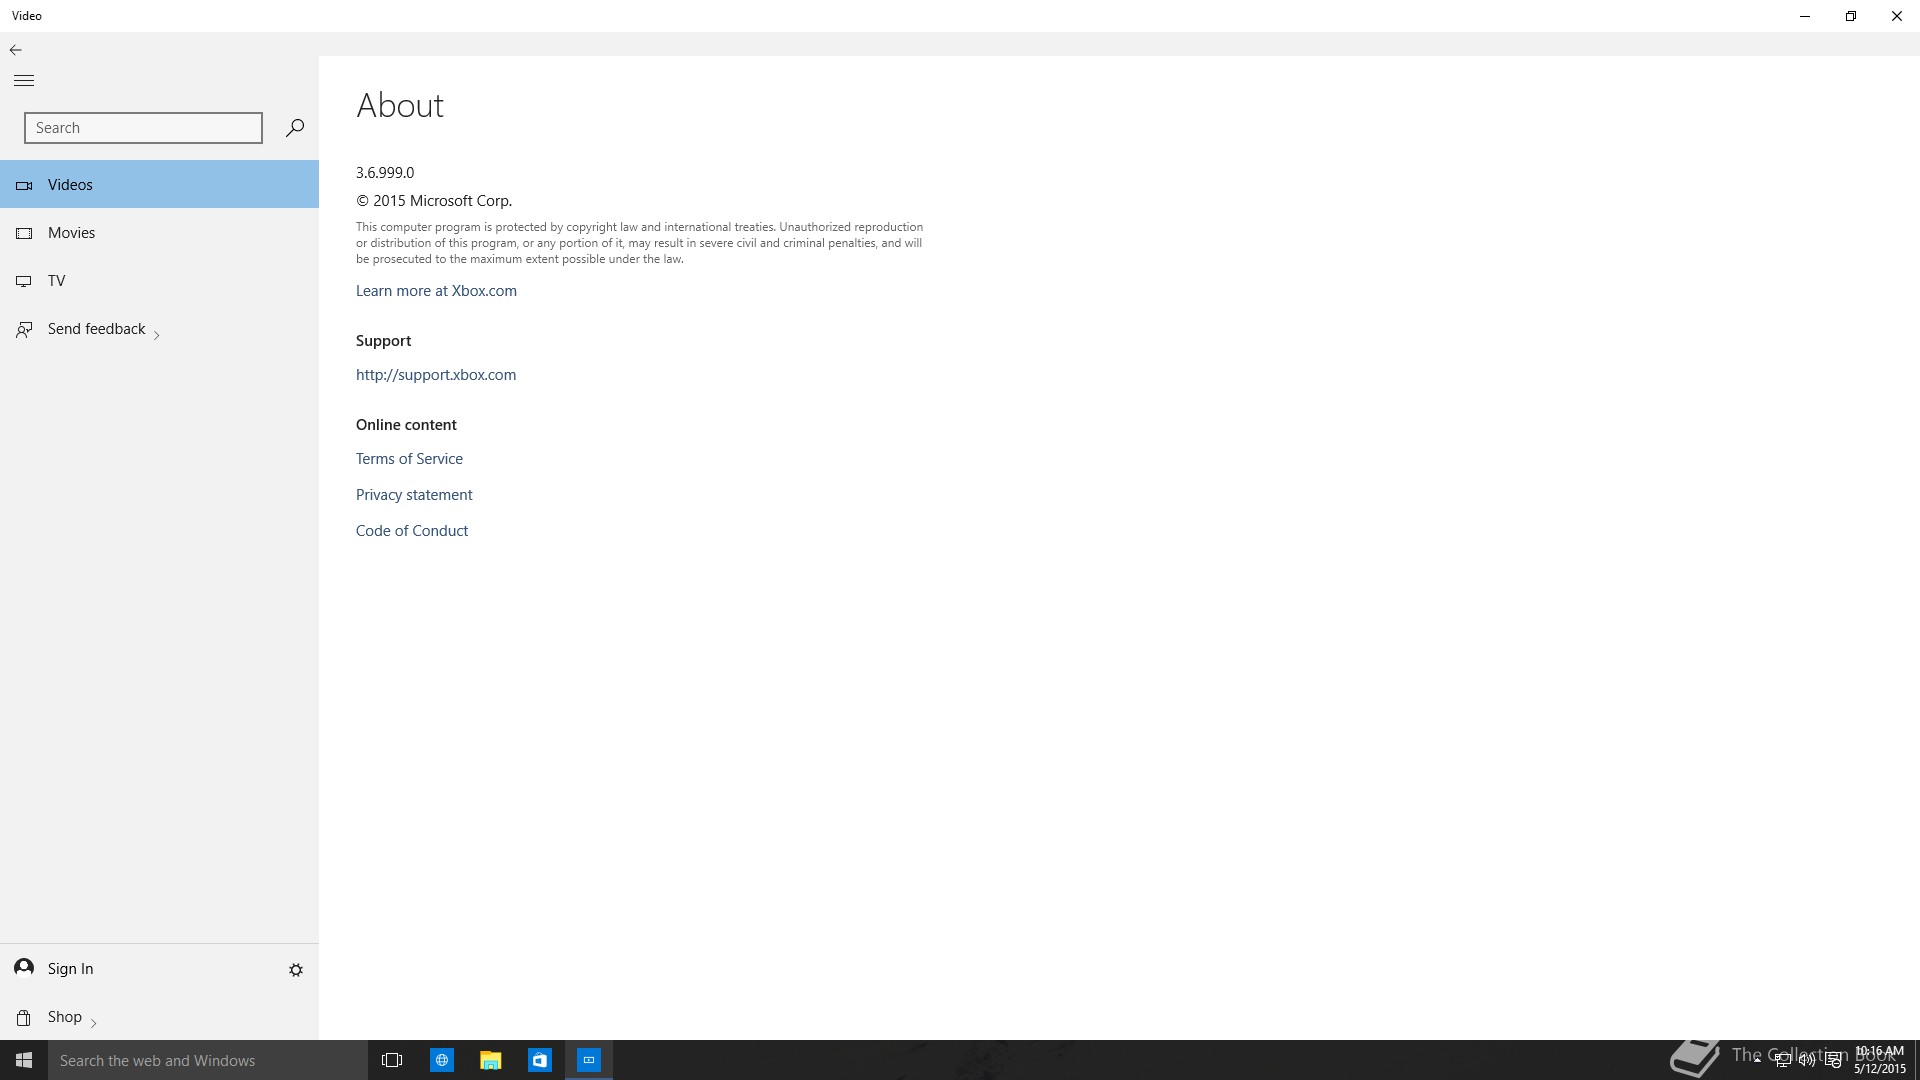The height and width of the screenshot is (1080, 1920).
Task: Open Task View on the taskbar
Action: tap(392, 1060)
